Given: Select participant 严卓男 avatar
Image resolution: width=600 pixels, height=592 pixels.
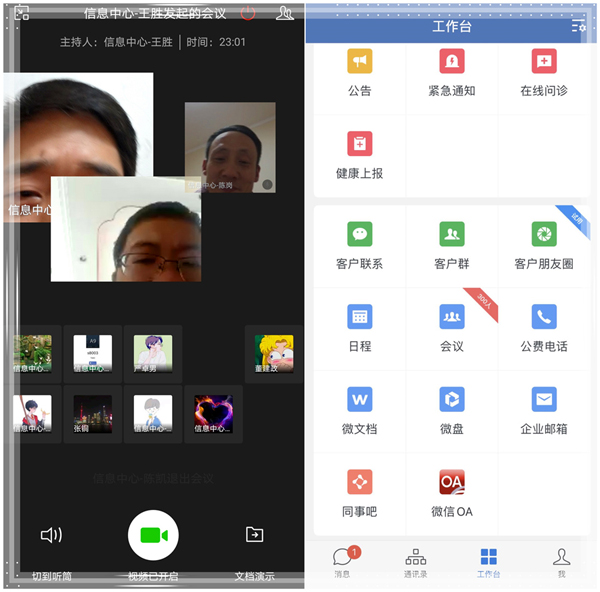Looking at the screenshot, I should 153,354.
